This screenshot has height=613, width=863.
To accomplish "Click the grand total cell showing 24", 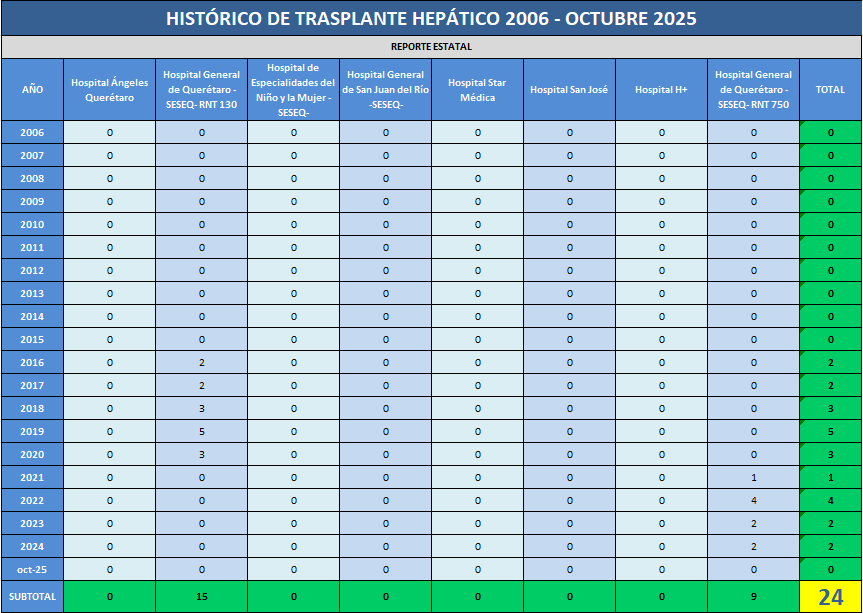I will [830, 597].
